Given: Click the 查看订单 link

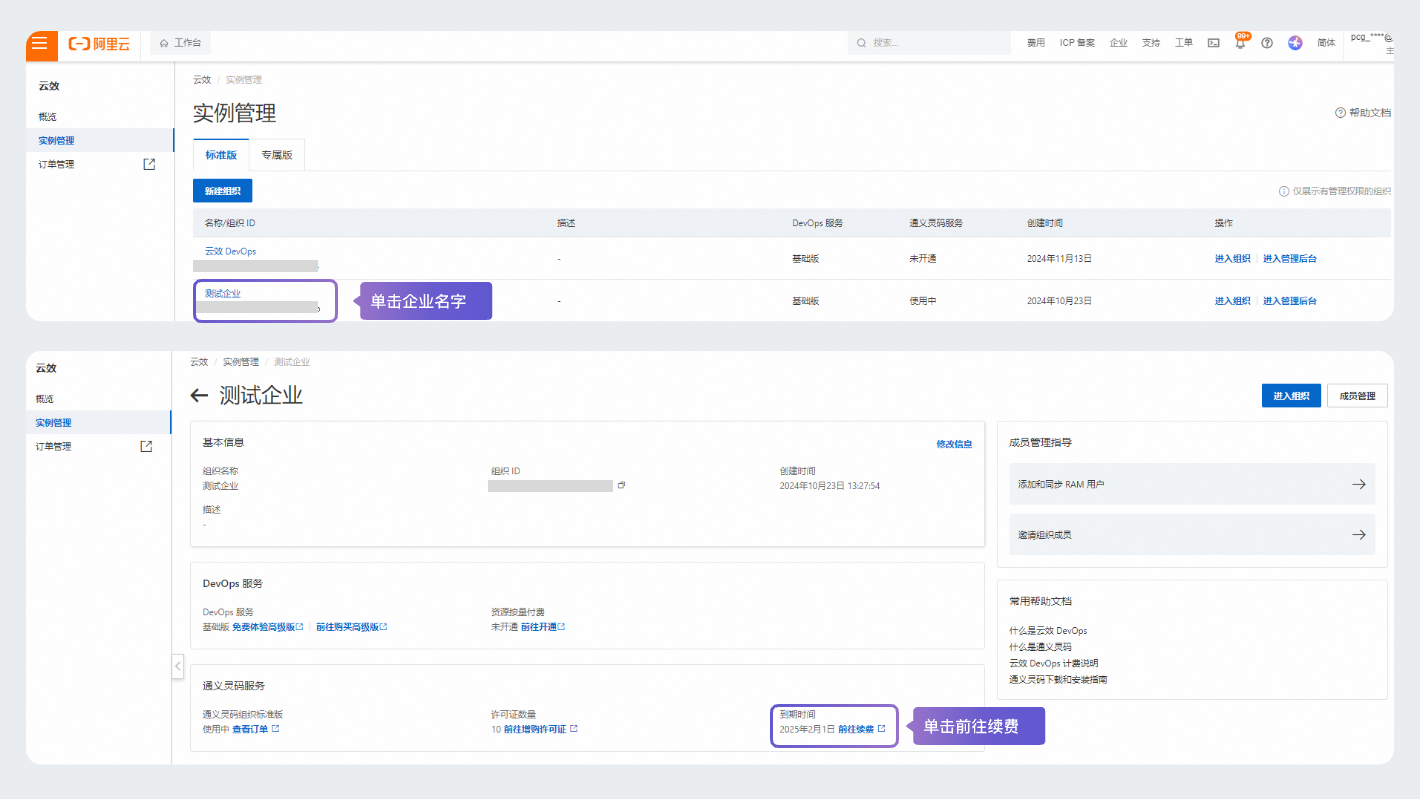Looking at the screenshot, I should [255, 729].
